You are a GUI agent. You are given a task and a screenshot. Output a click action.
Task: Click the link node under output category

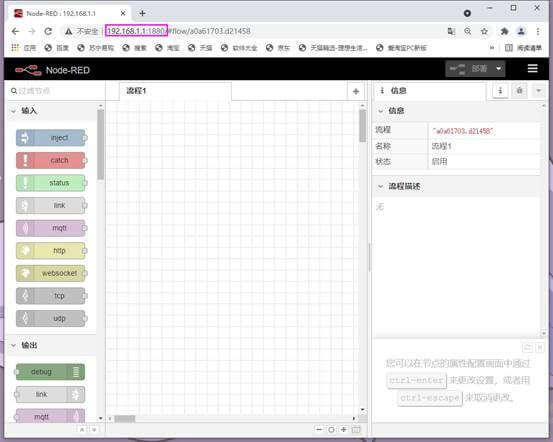[50, 395]
